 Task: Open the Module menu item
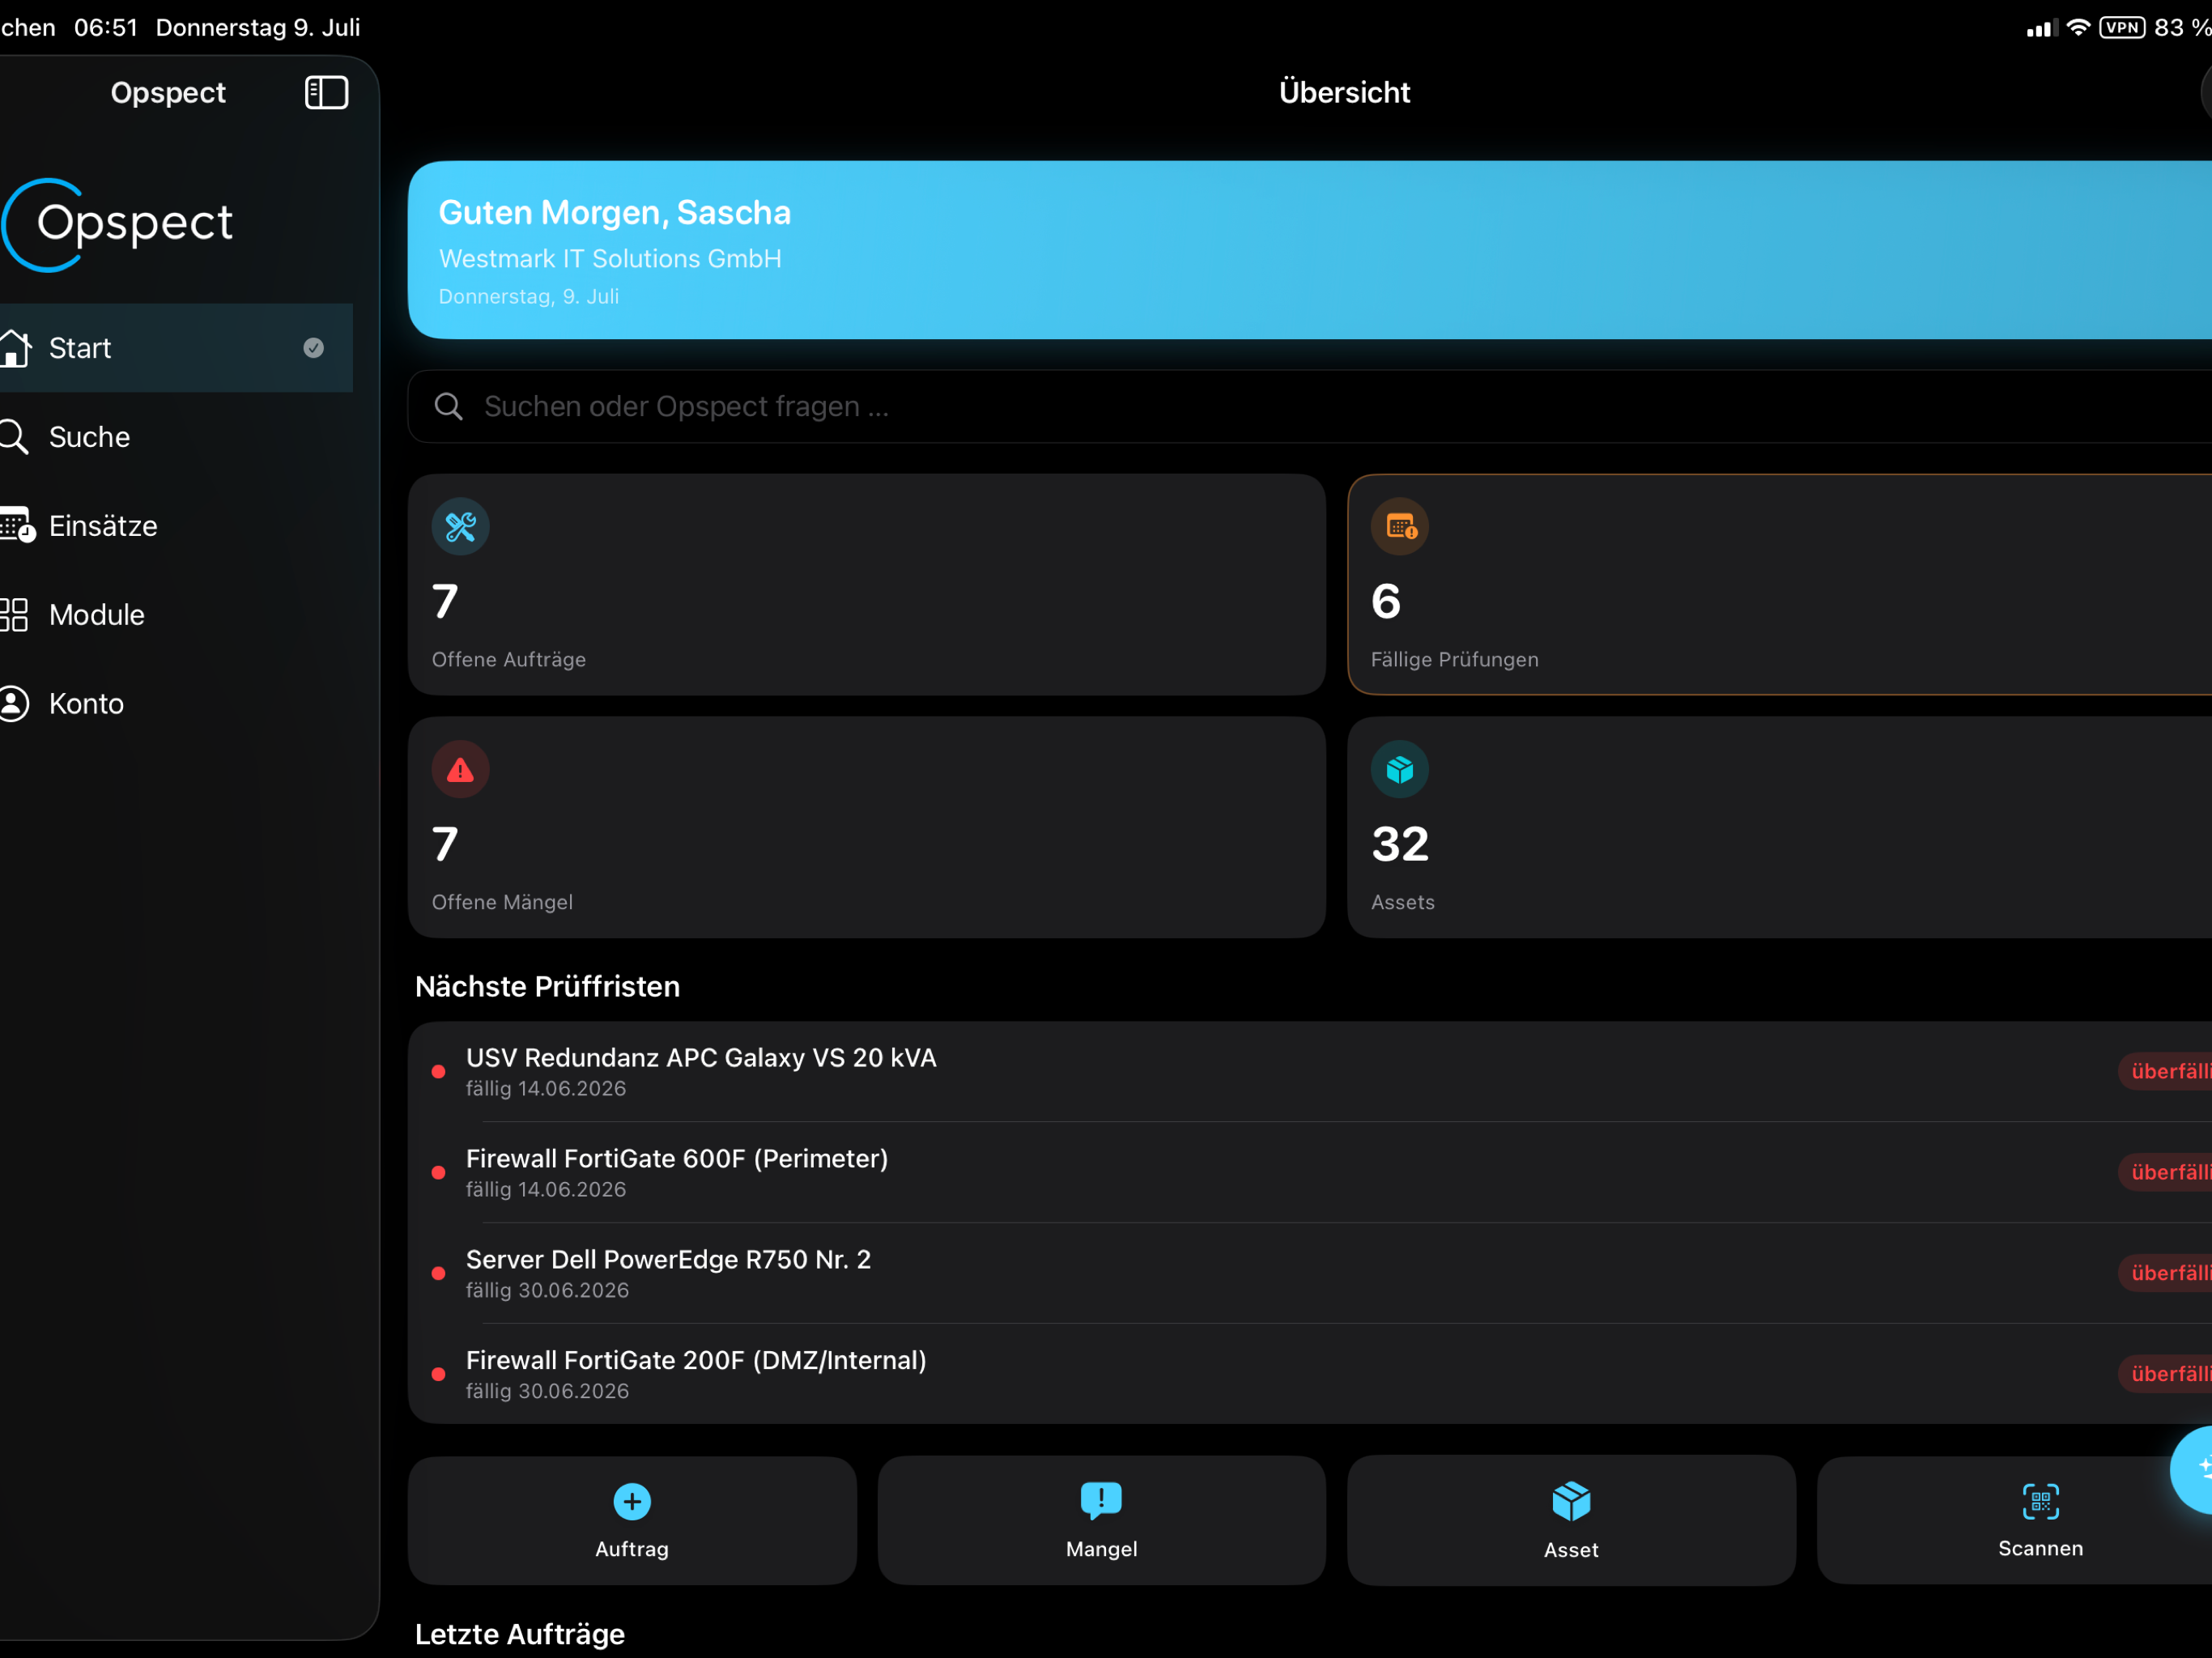[x=176, y=615]
